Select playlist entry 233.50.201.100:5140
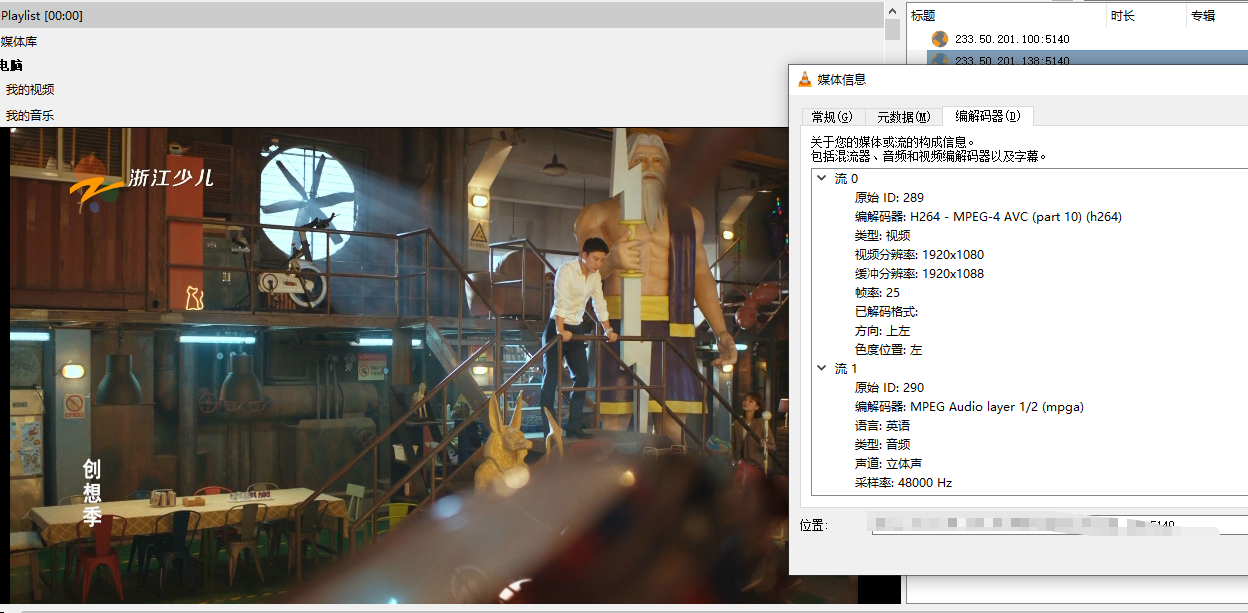 click(1012, 39)
